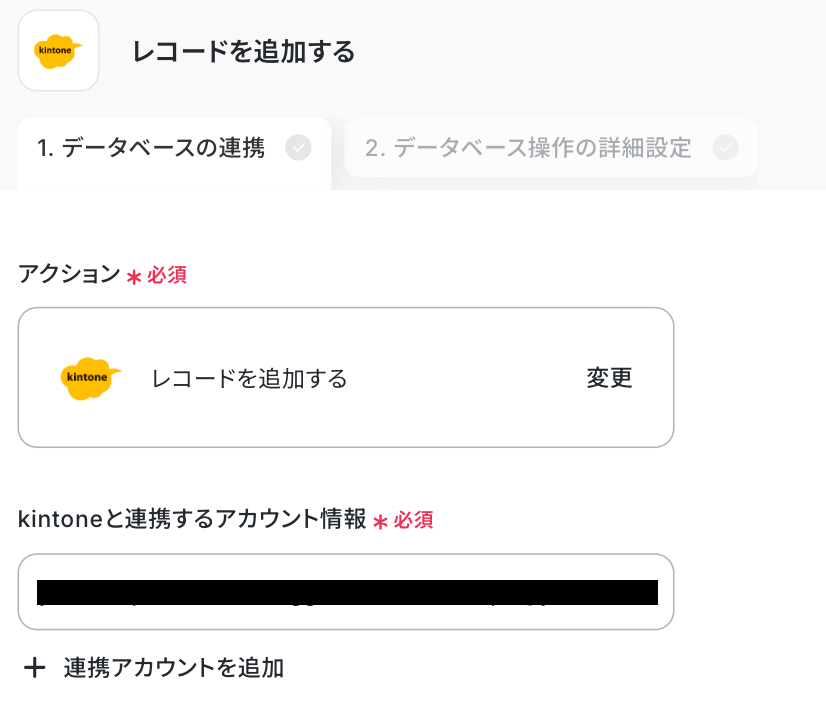Click the アクション selection box

[x=345, y=377]
